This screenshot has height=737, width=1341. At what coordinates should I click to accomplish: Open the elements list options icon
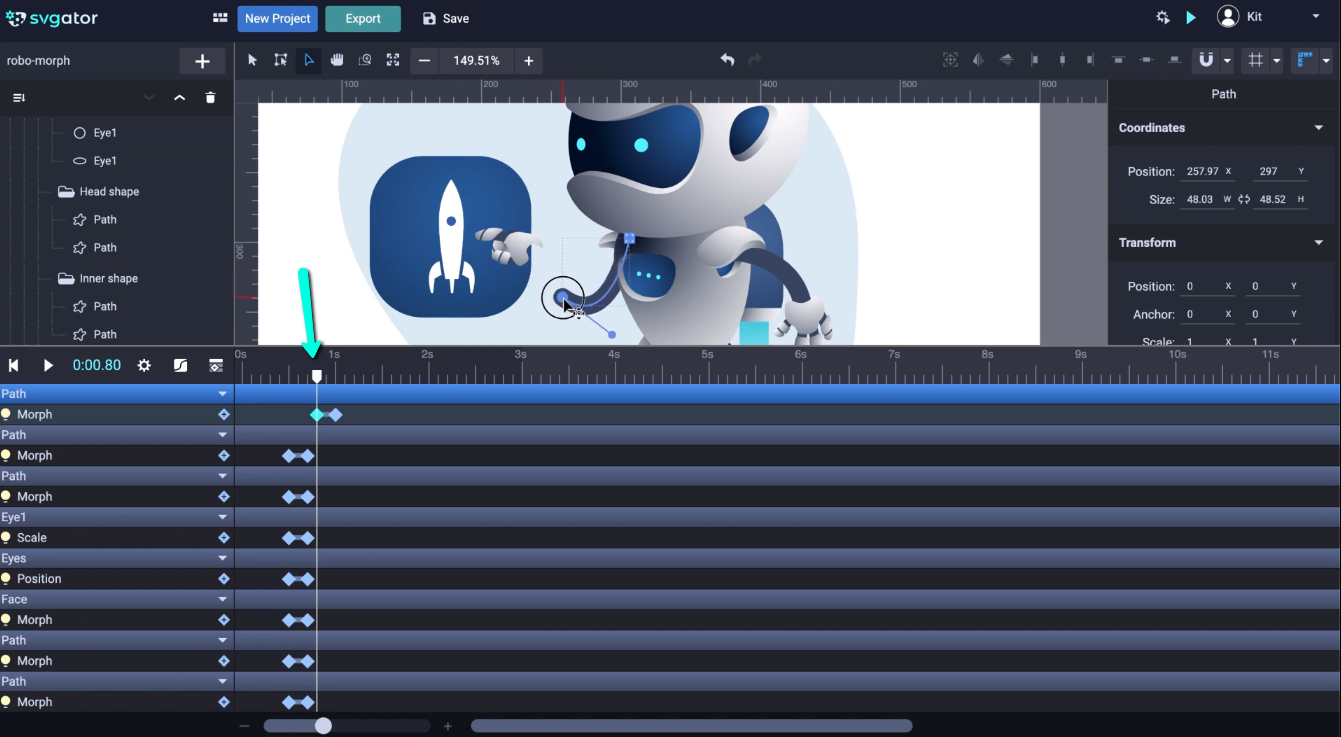[18, 98]
